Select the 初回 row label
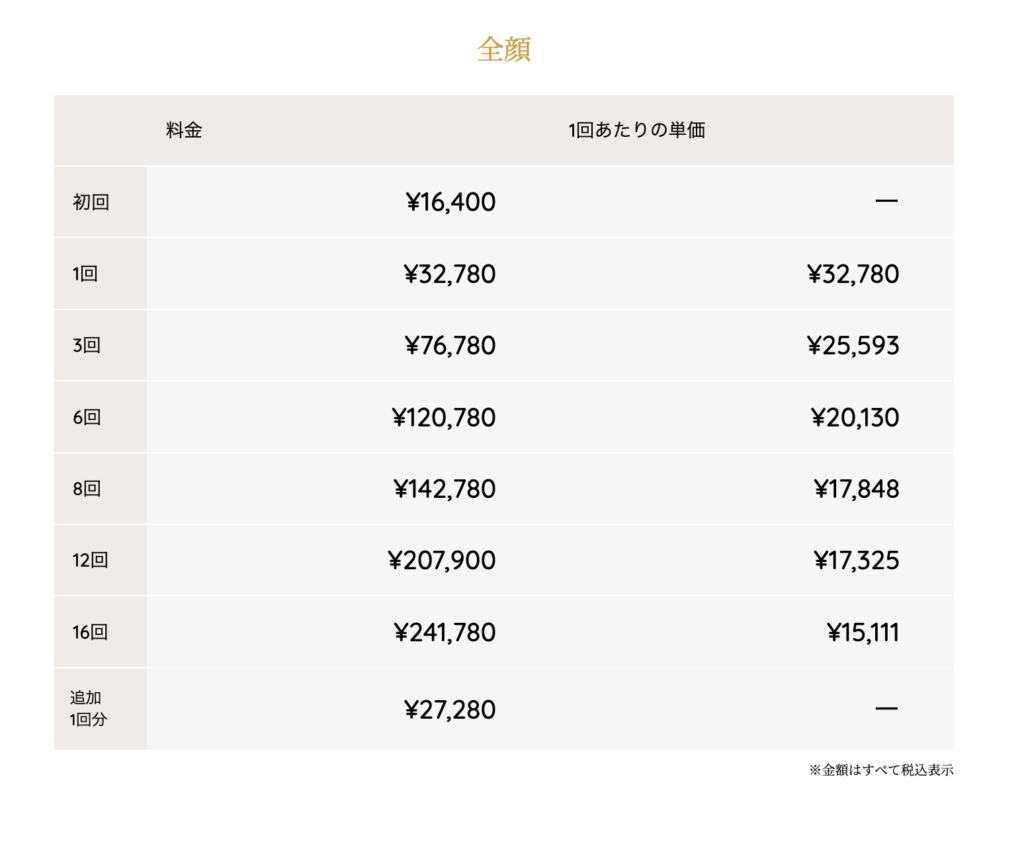Screen dimensions: 1024x841 tap(91, 202)
